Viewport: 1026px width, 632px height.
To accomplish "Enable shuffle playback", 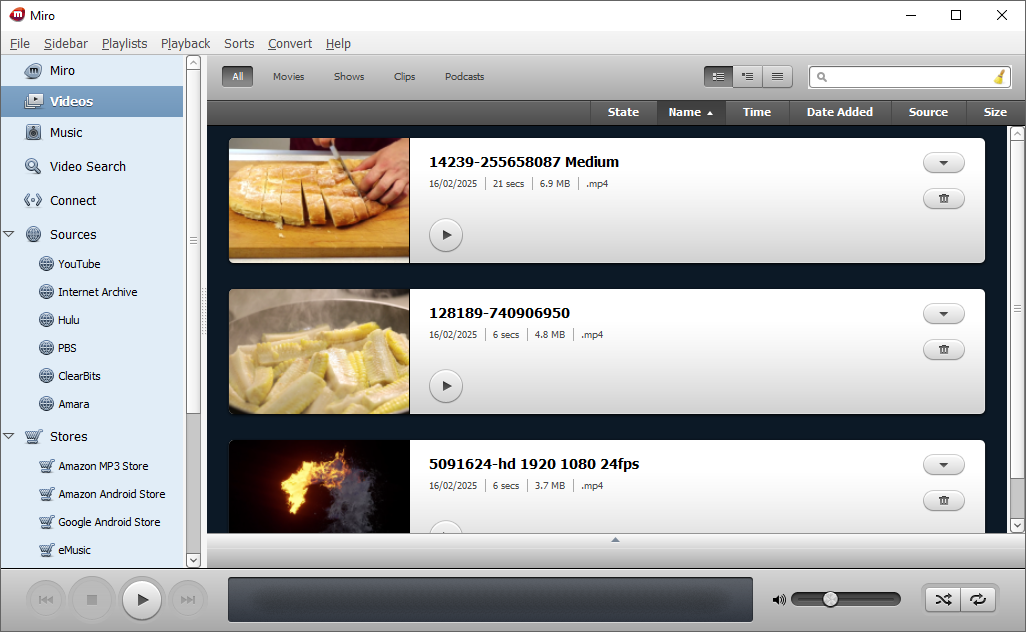I will click(941, 599).
